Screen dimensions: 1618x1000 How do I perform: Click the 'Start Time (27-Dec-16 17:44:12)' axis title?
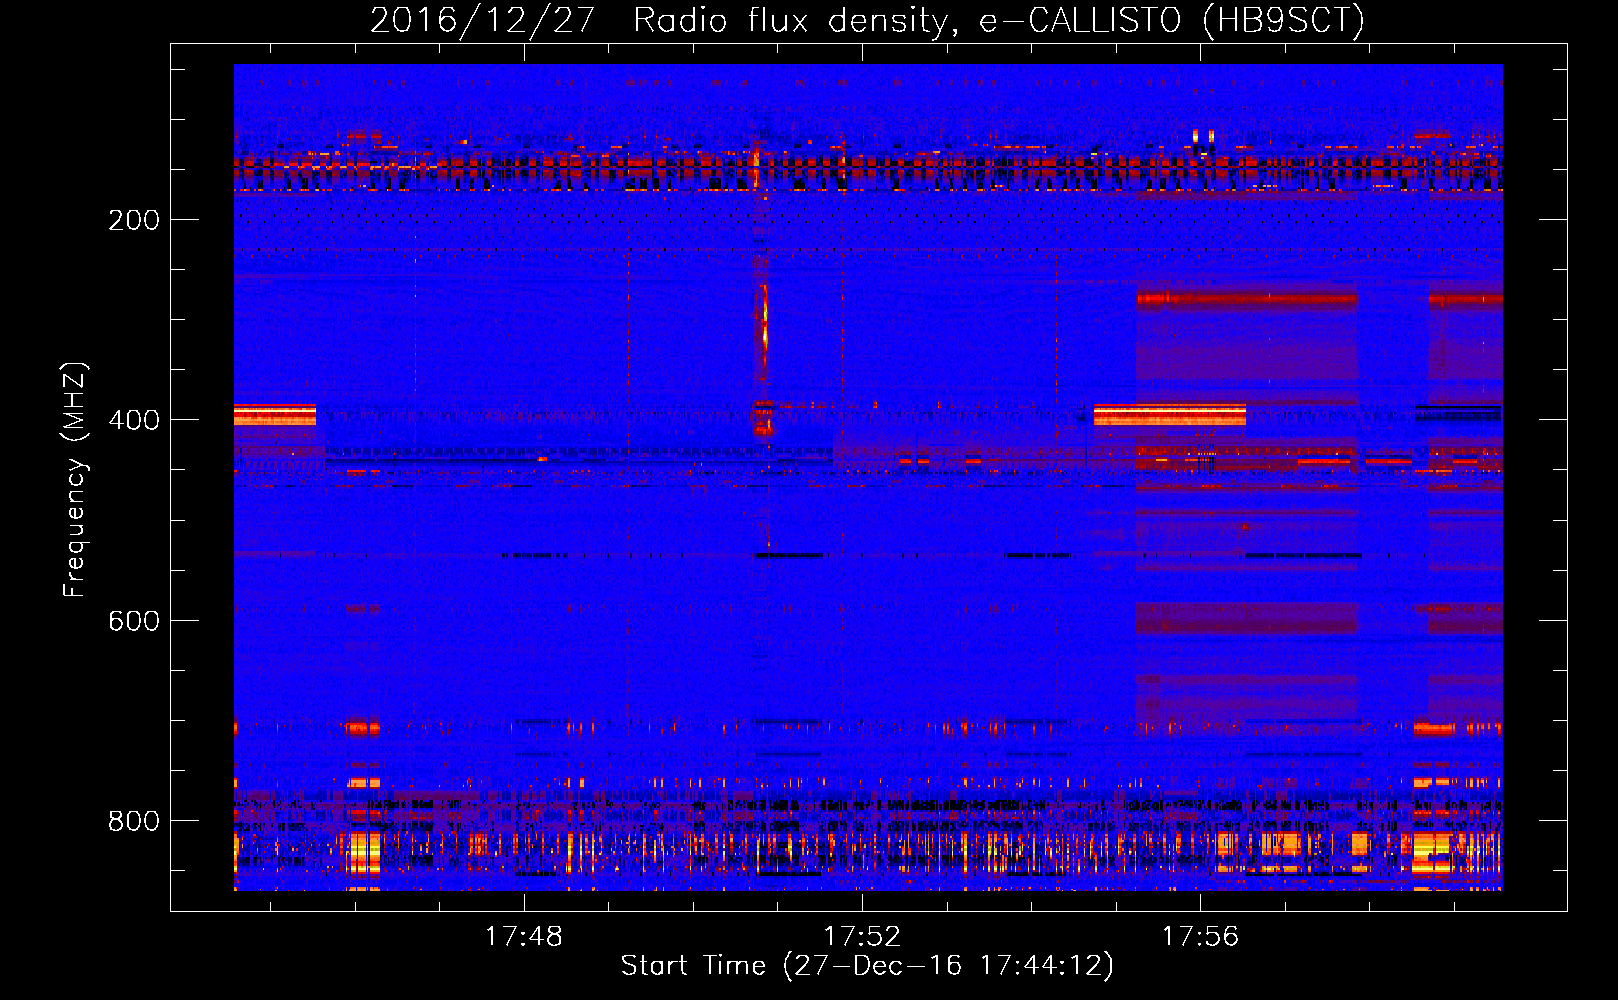867,966
